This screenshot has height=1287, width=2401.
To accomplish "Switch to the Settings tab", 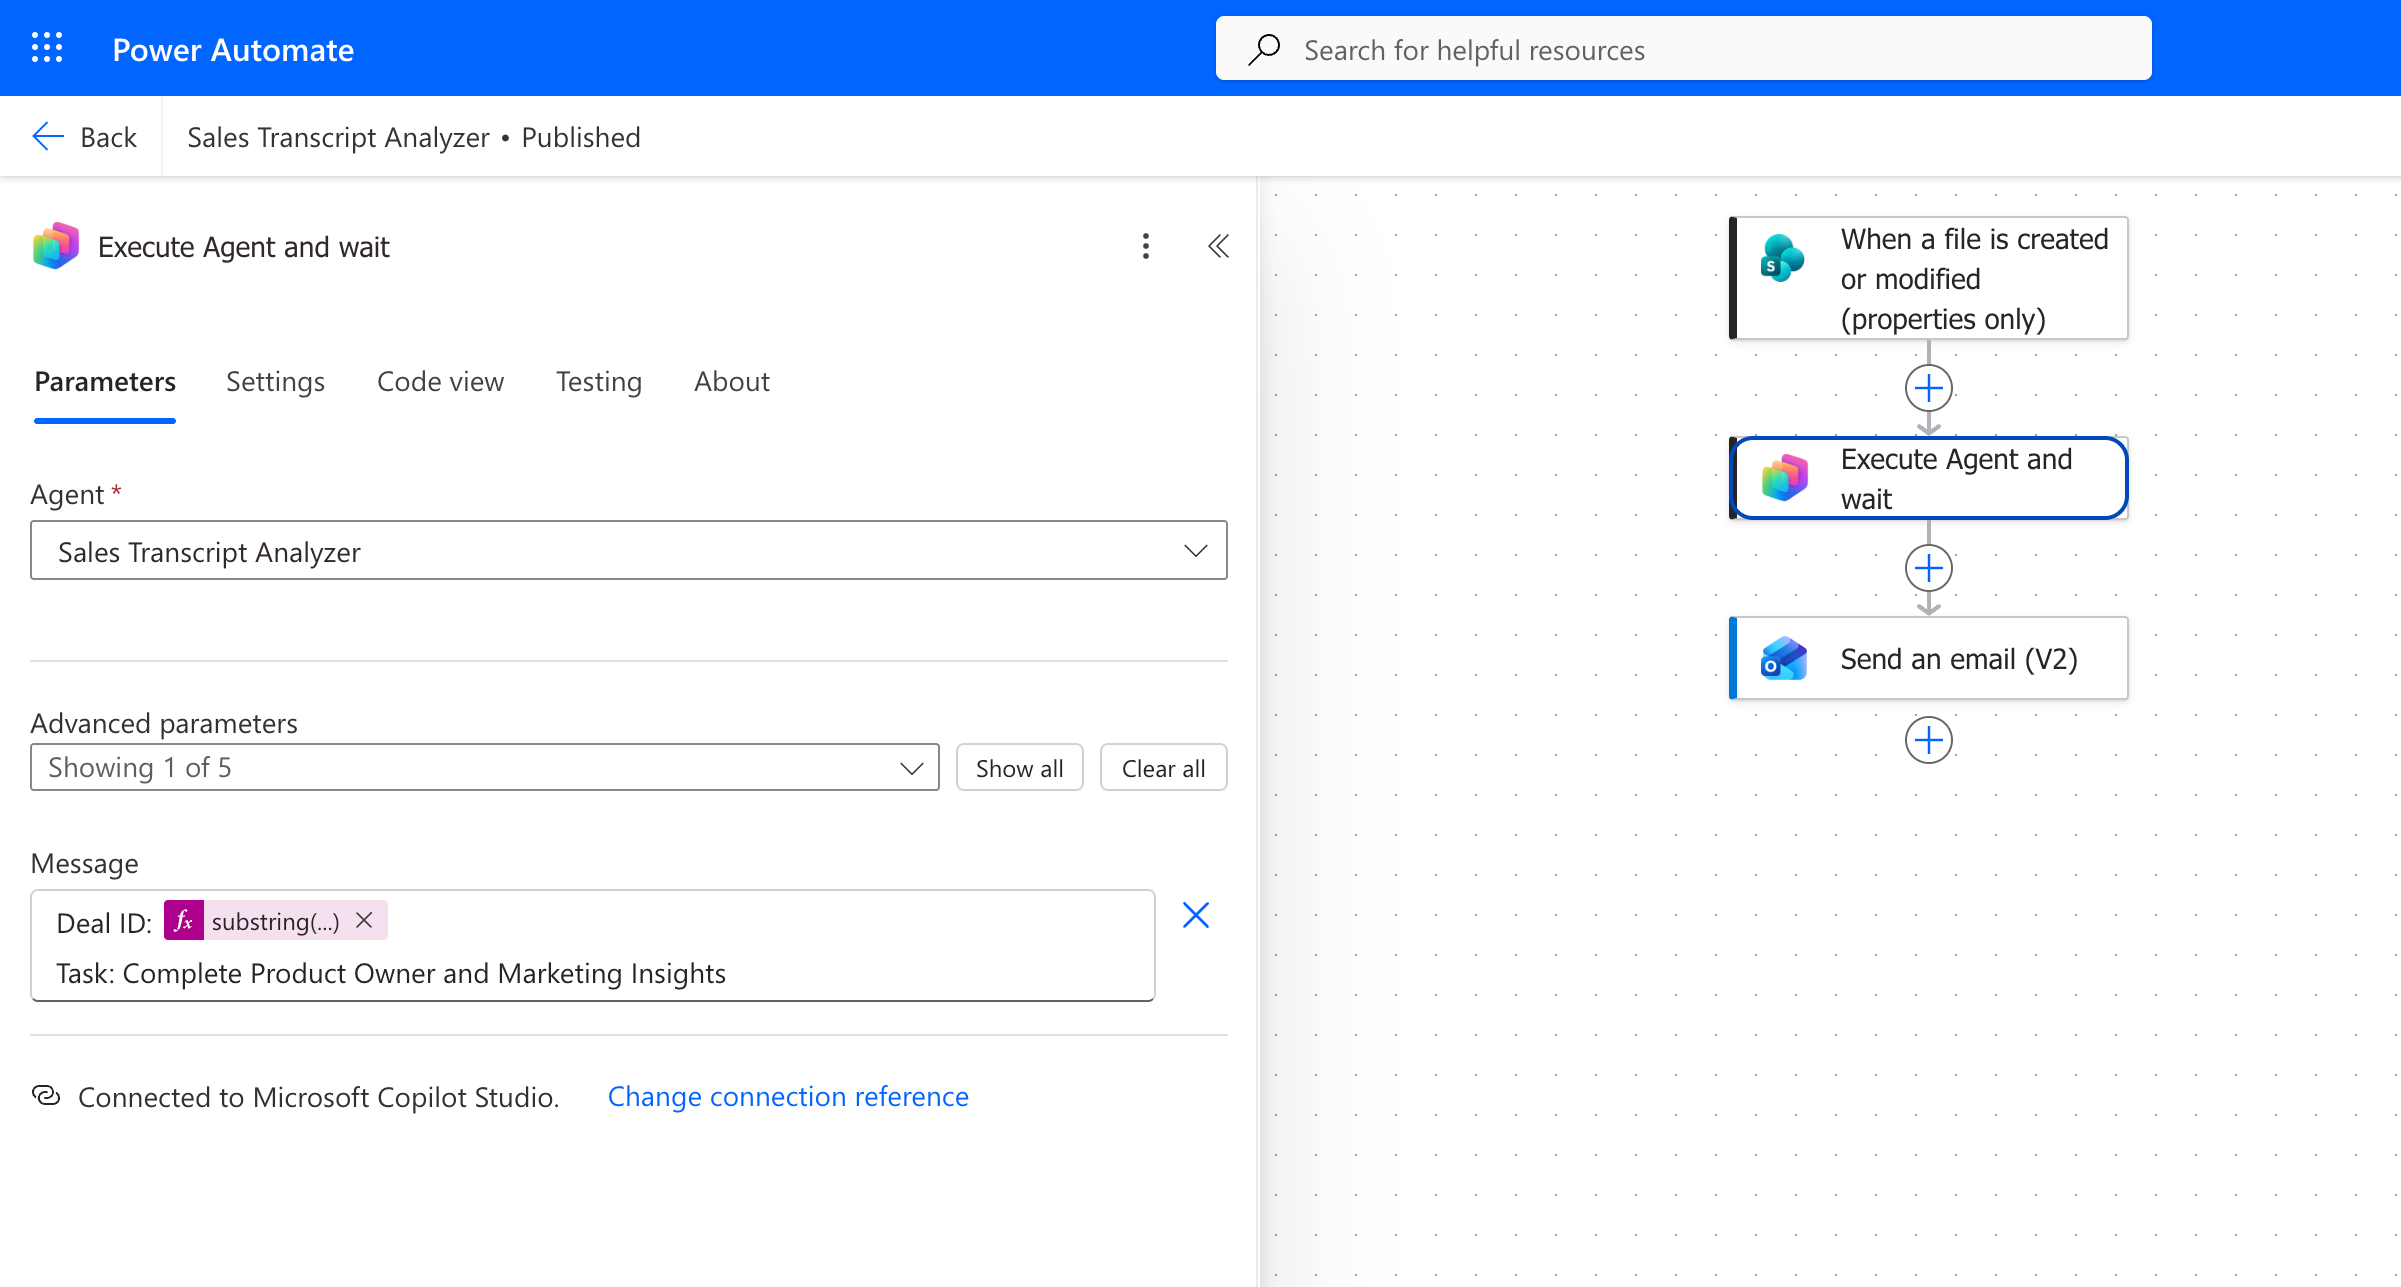I will [275, 381].
